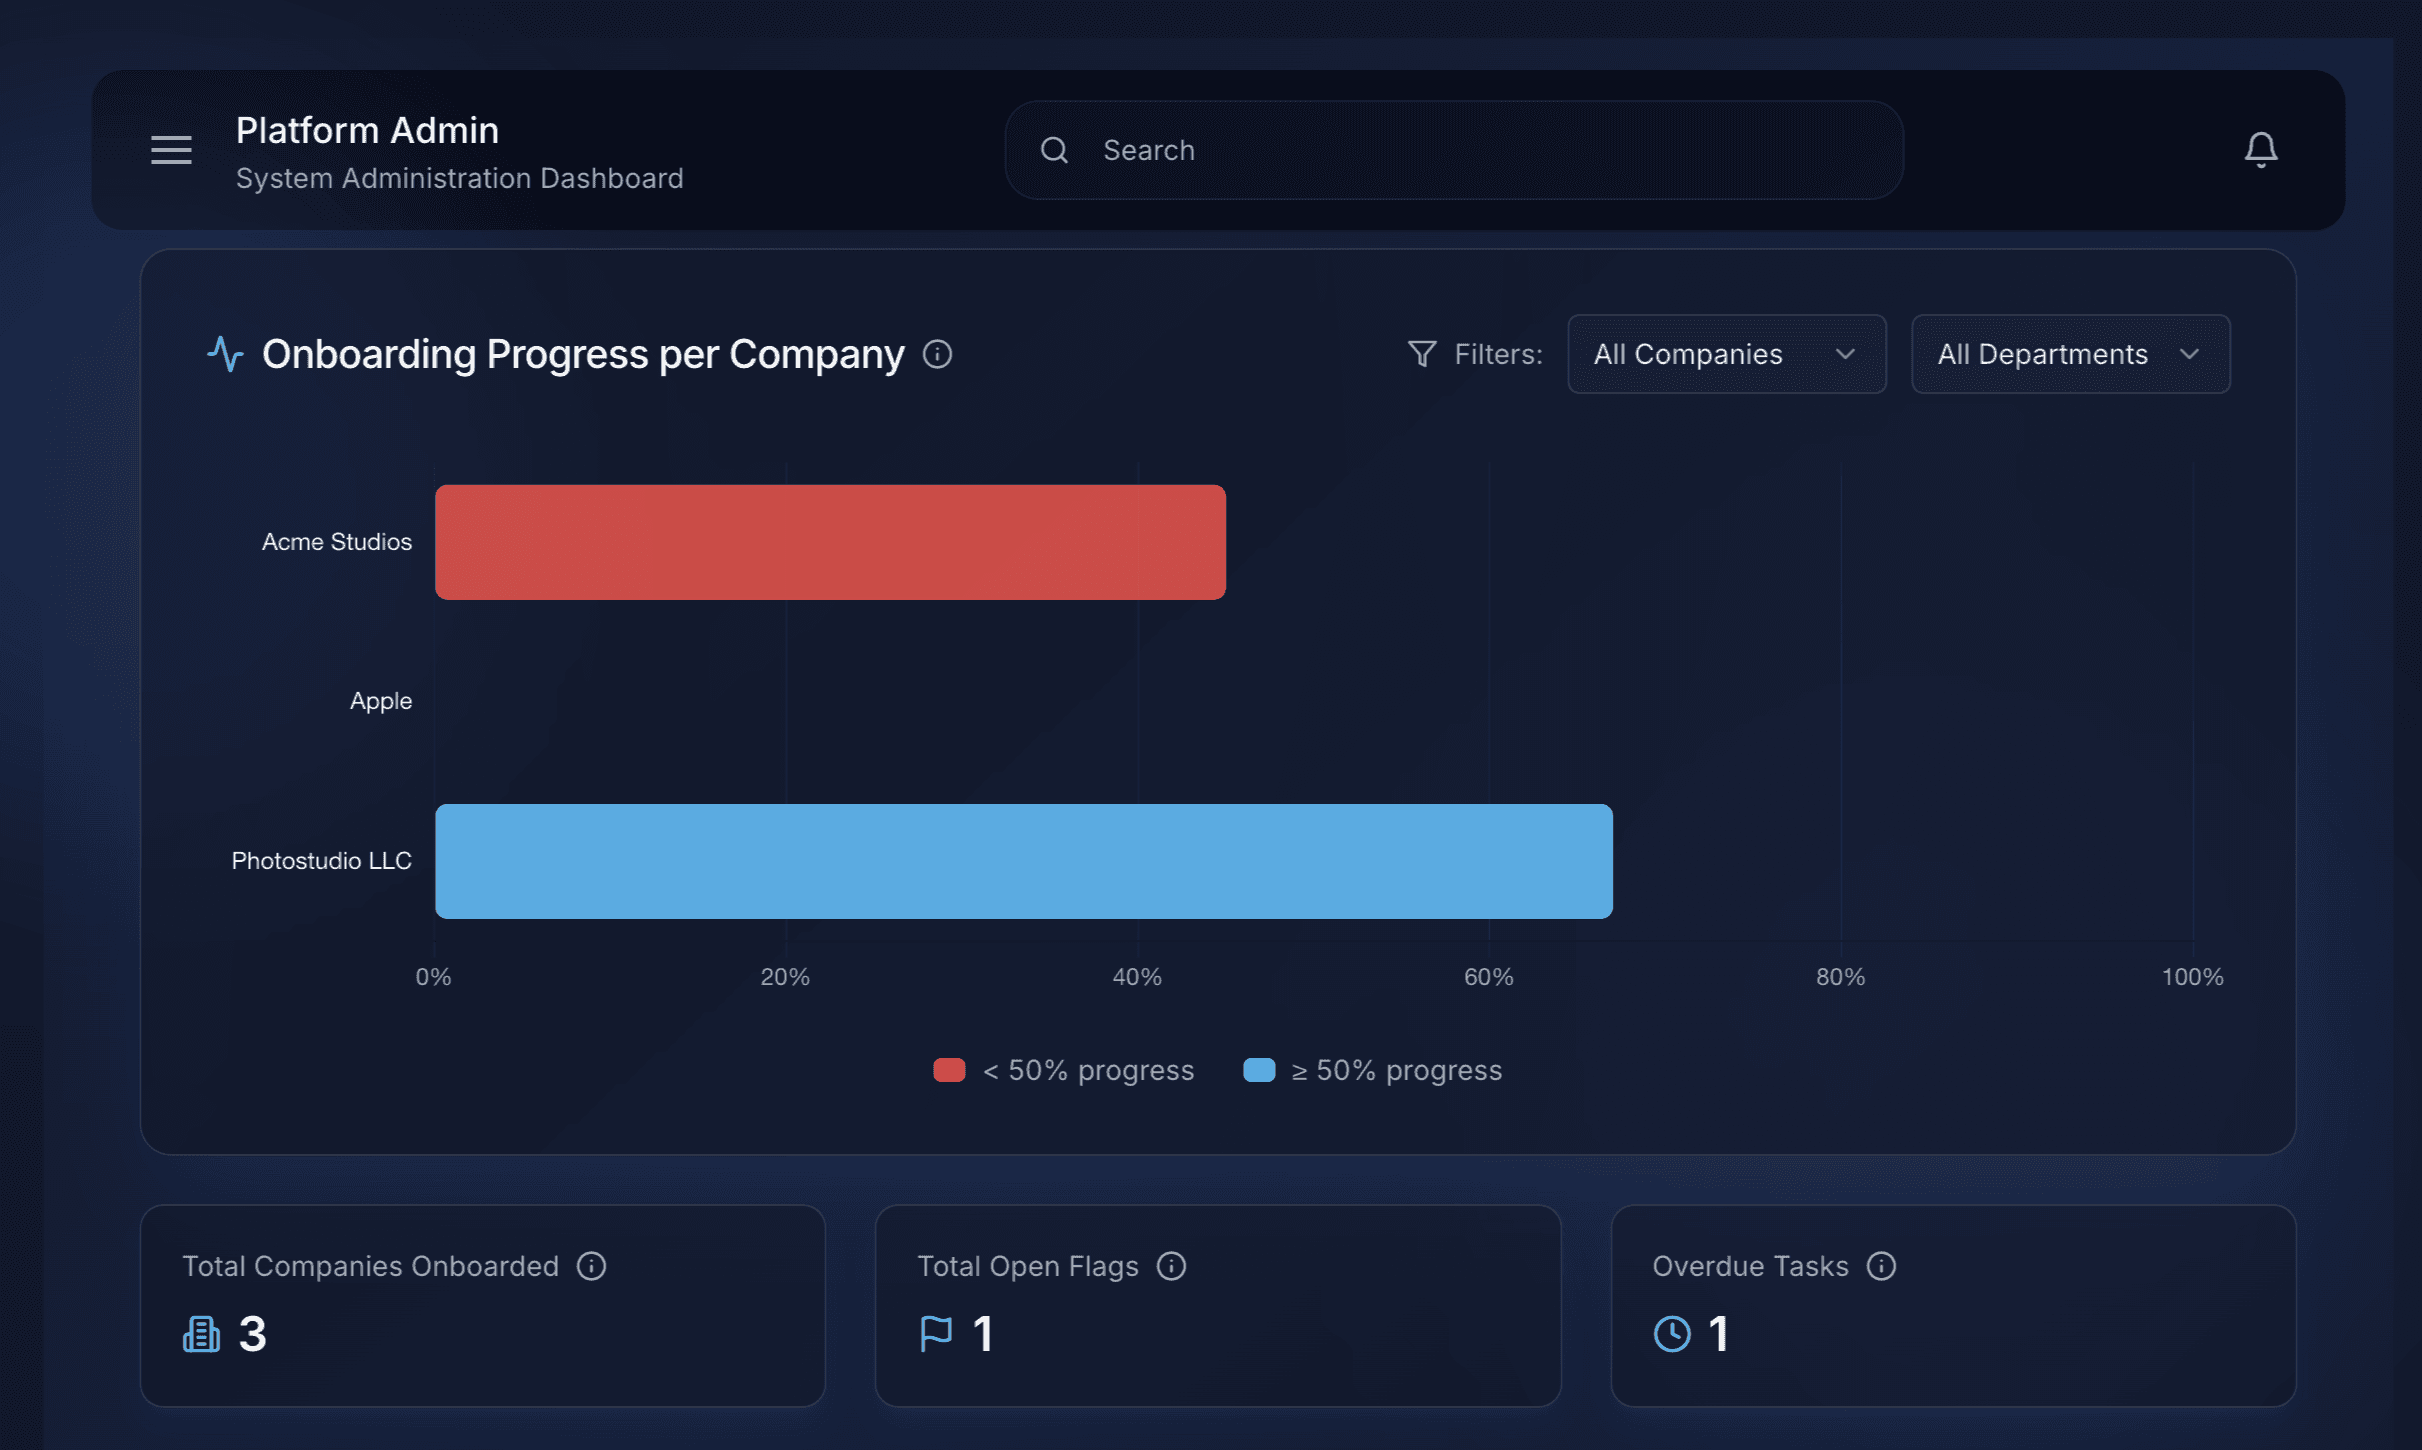Screen dimensions: 2422x1450
Task: Click the notifications bell icon
Action: 2260,150
